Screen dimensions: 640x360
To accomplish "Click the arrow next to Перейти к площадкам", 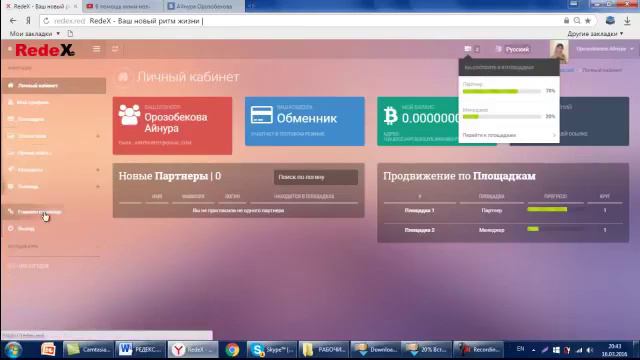I will 554,135.
